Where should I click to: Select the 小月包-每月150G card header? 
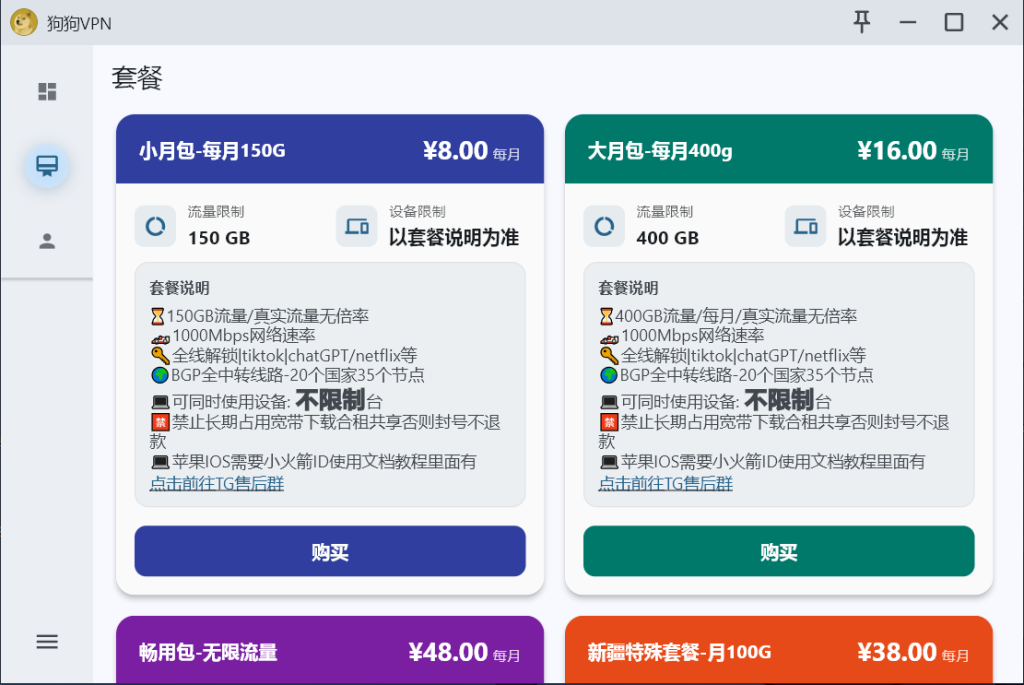pos(330,150)
